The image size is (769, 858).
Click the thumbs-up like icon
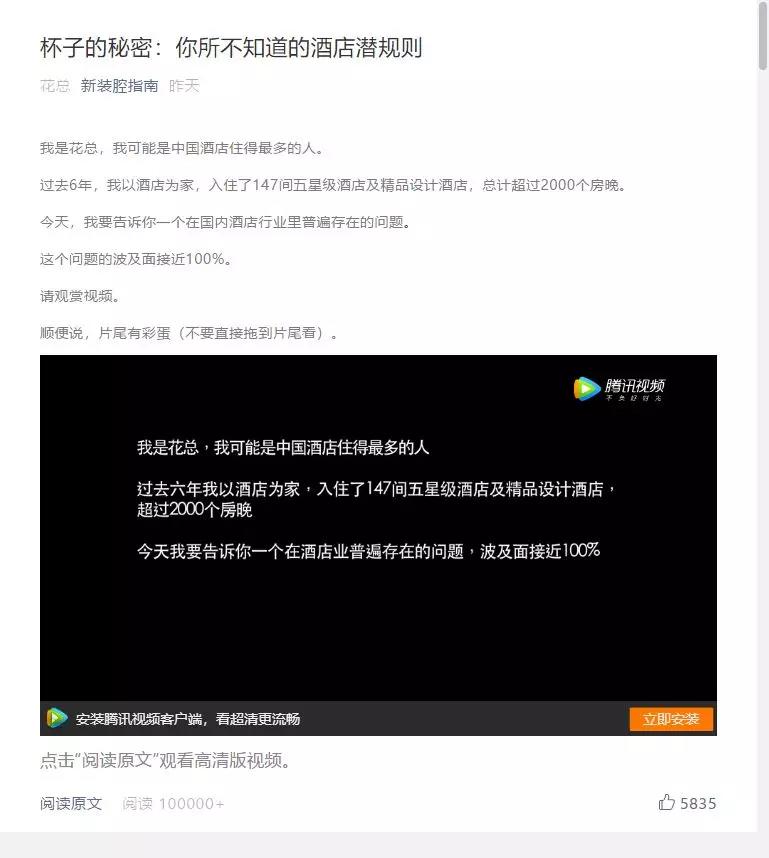666,802
